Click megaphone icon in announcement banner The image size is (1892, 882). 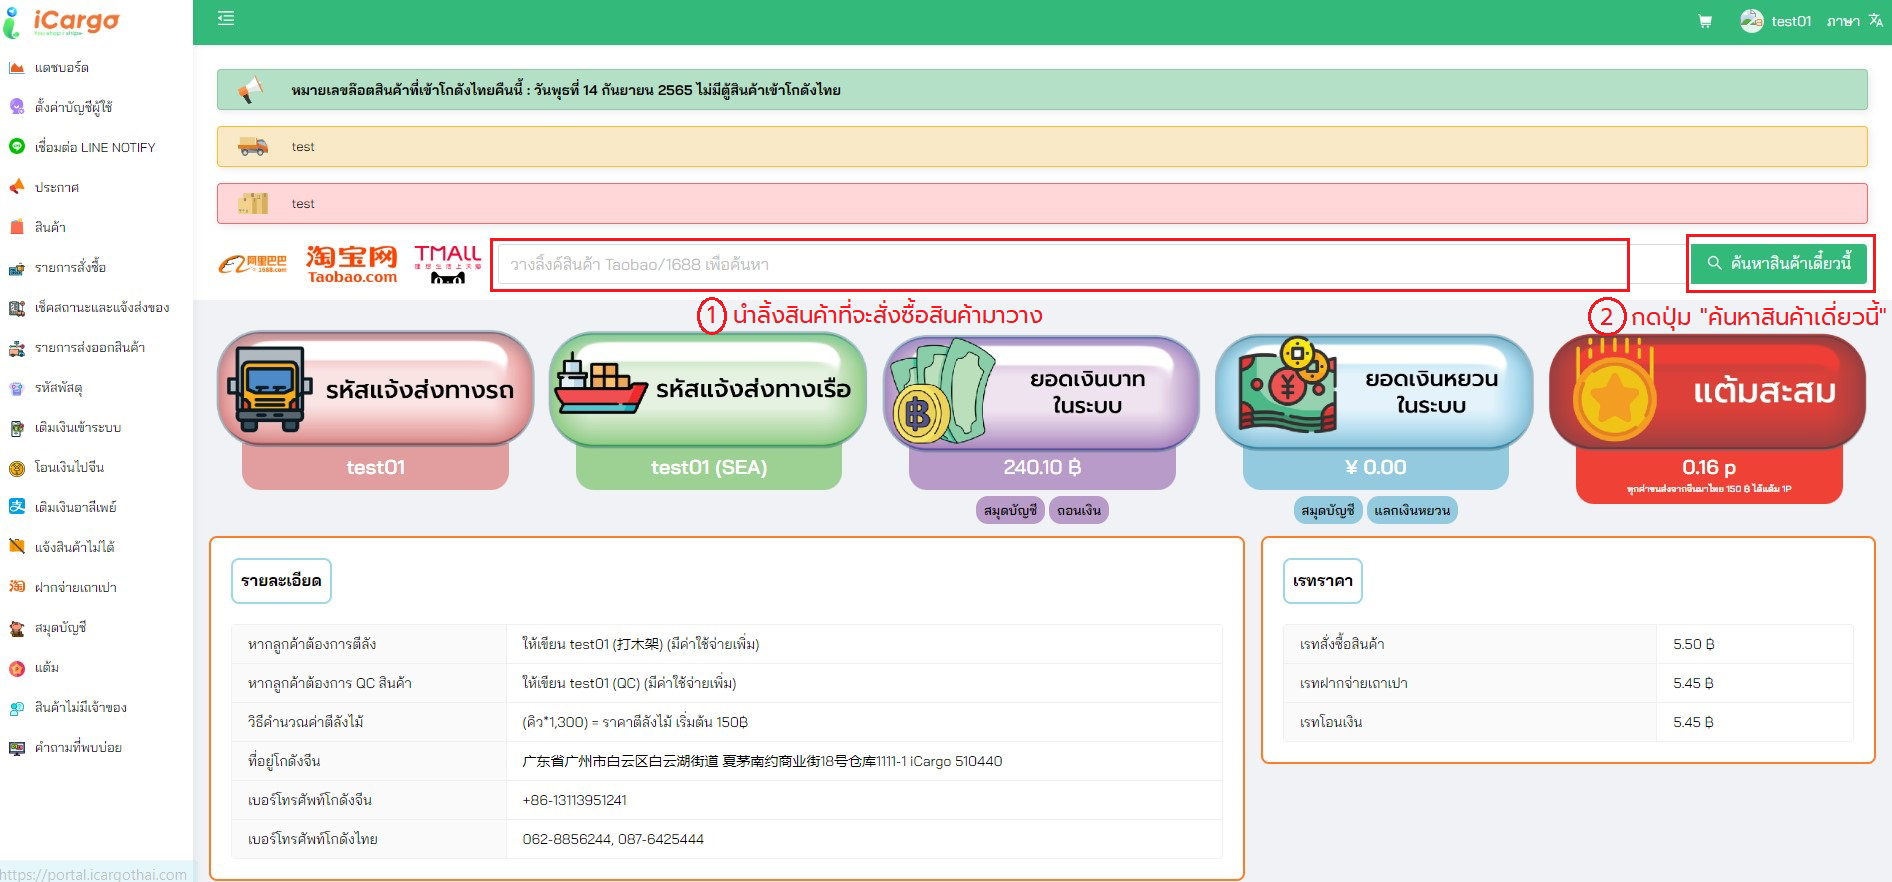coord(250,90)
